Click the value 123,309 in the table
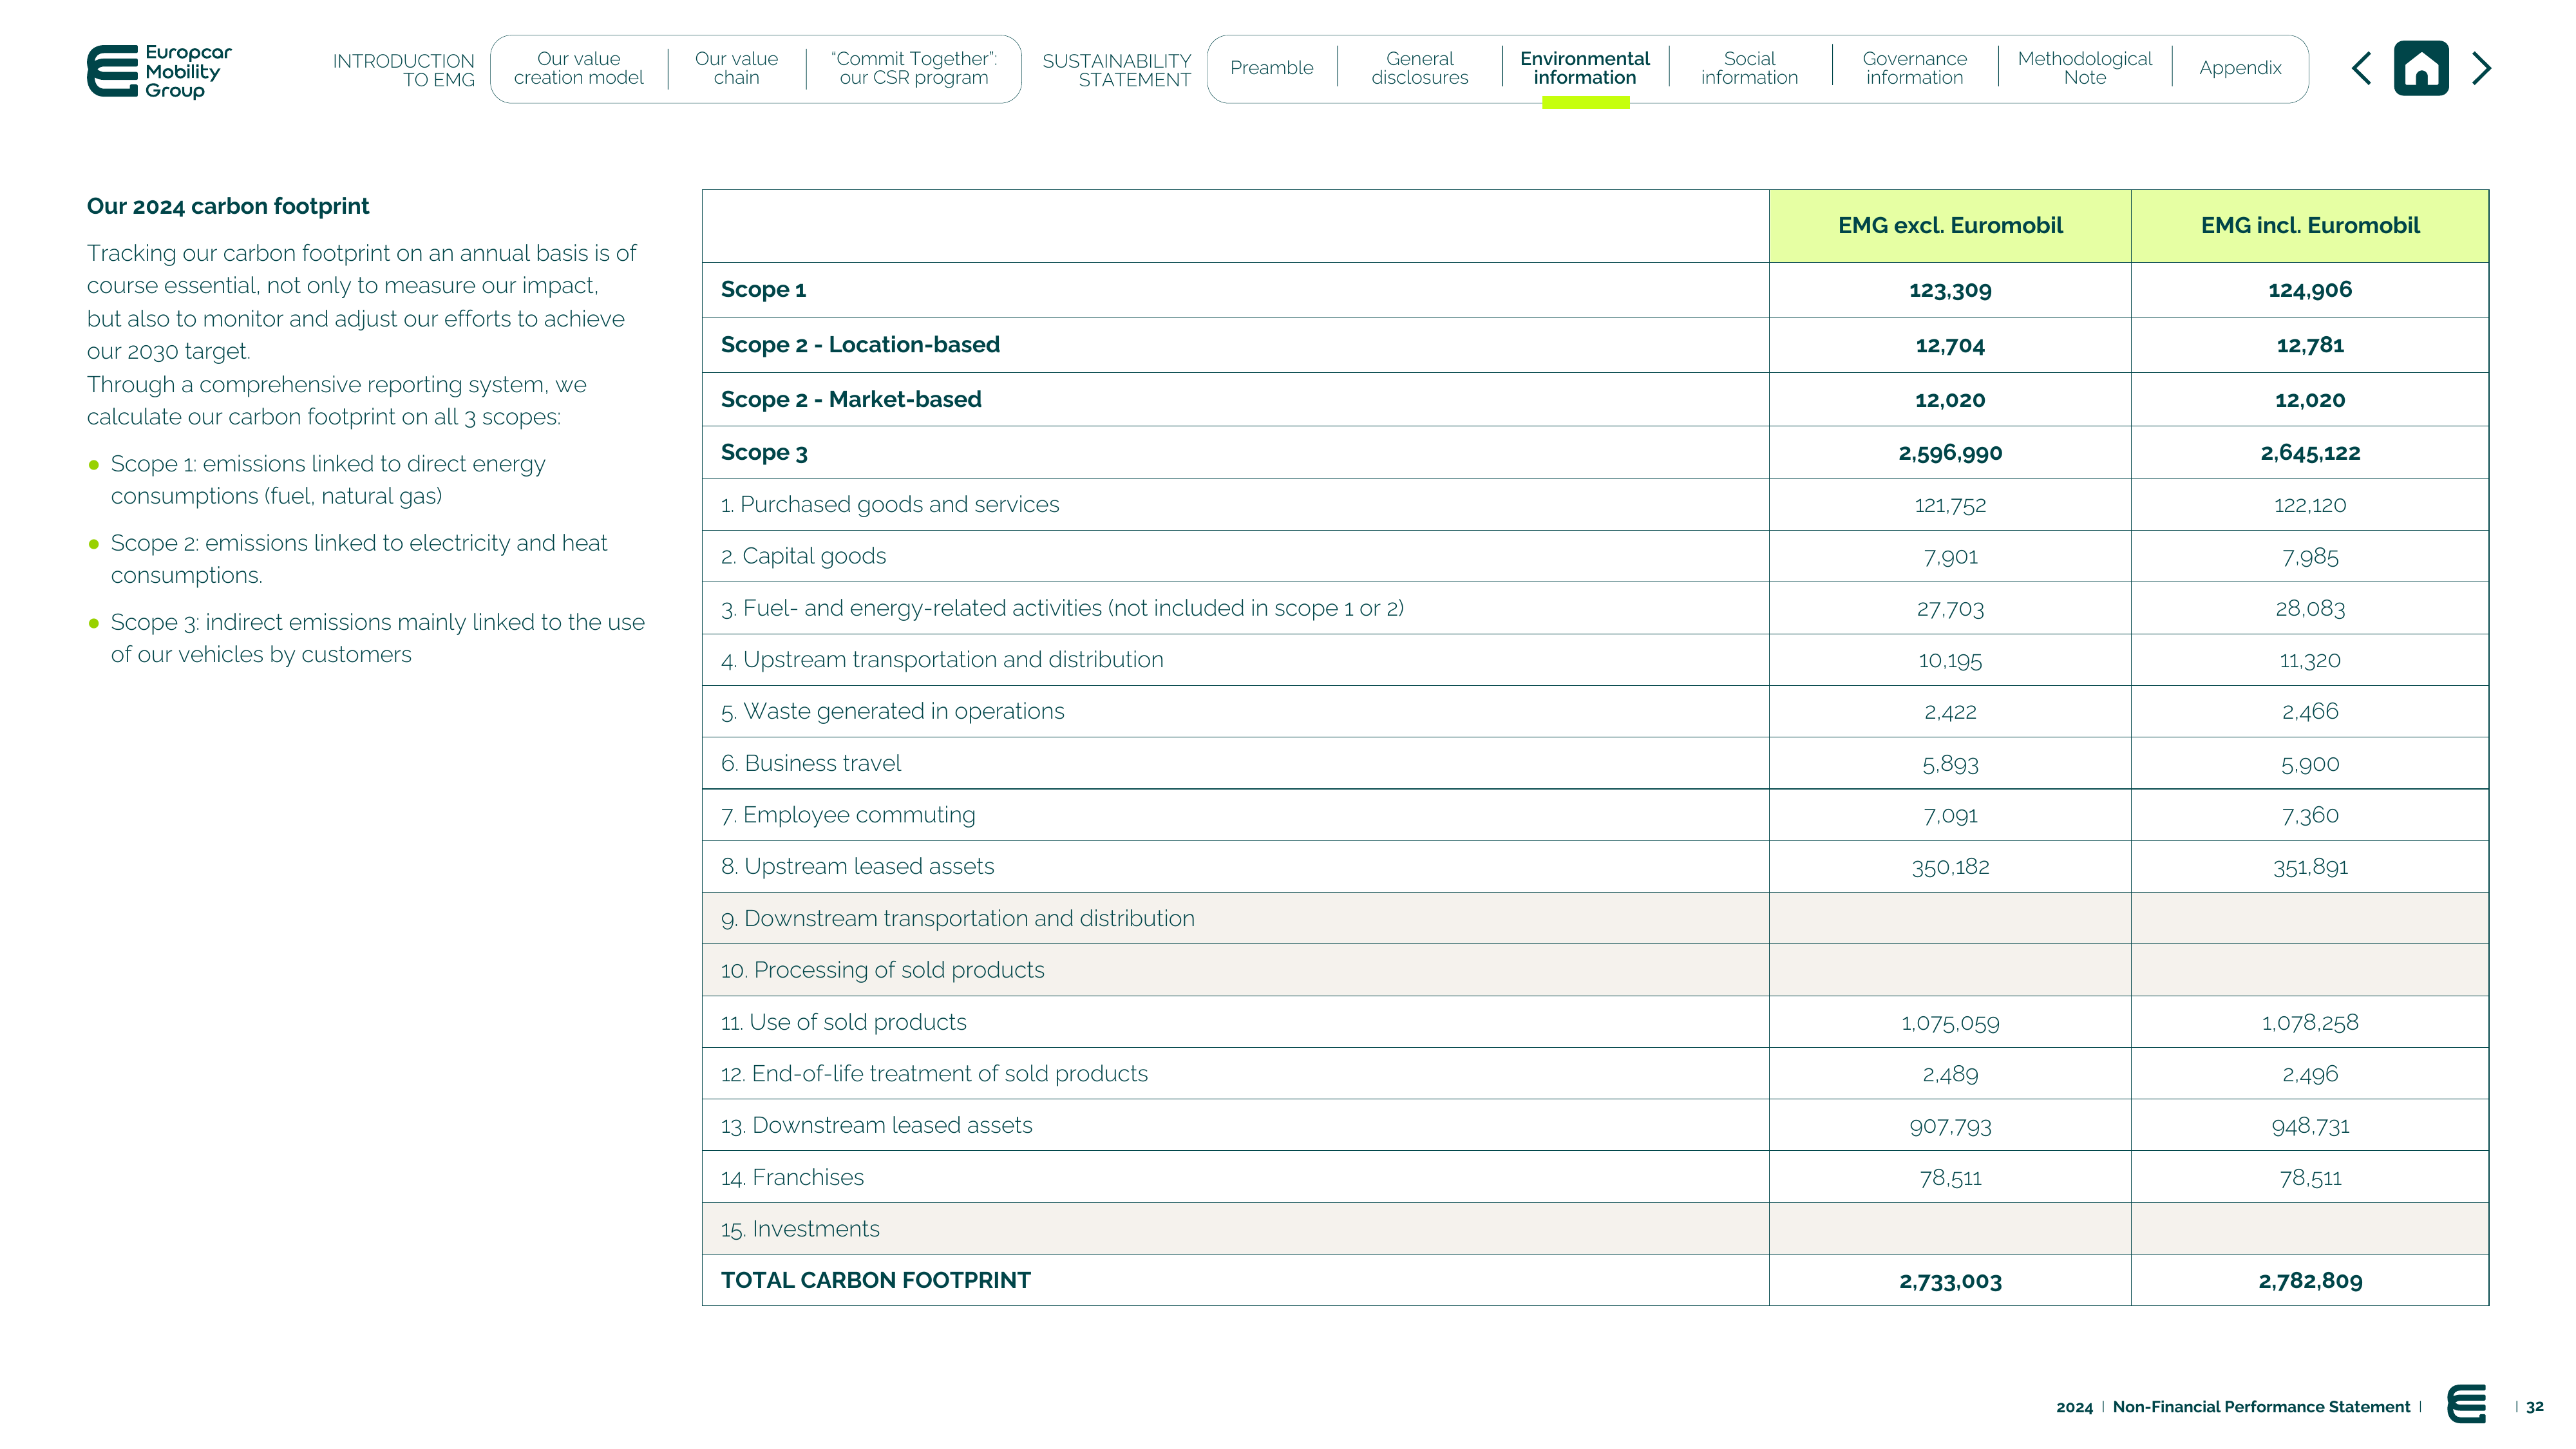2576x1449 pixels. pyautogui.click(x=1950, y=290)
